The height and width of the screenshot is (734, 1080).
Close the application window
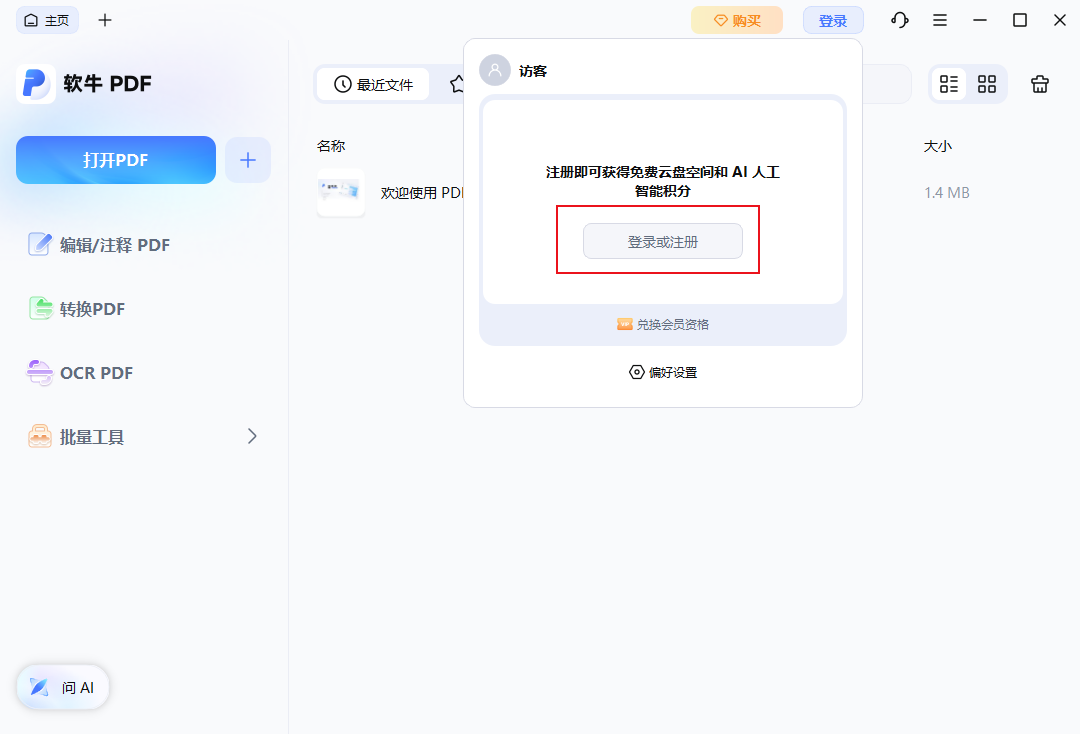click(1060, 20)
